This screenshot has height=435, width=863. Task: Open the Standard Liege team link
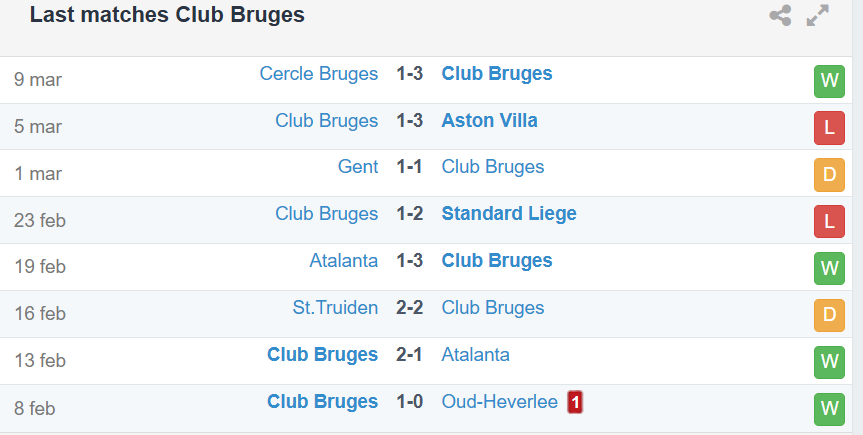(509, 214)
